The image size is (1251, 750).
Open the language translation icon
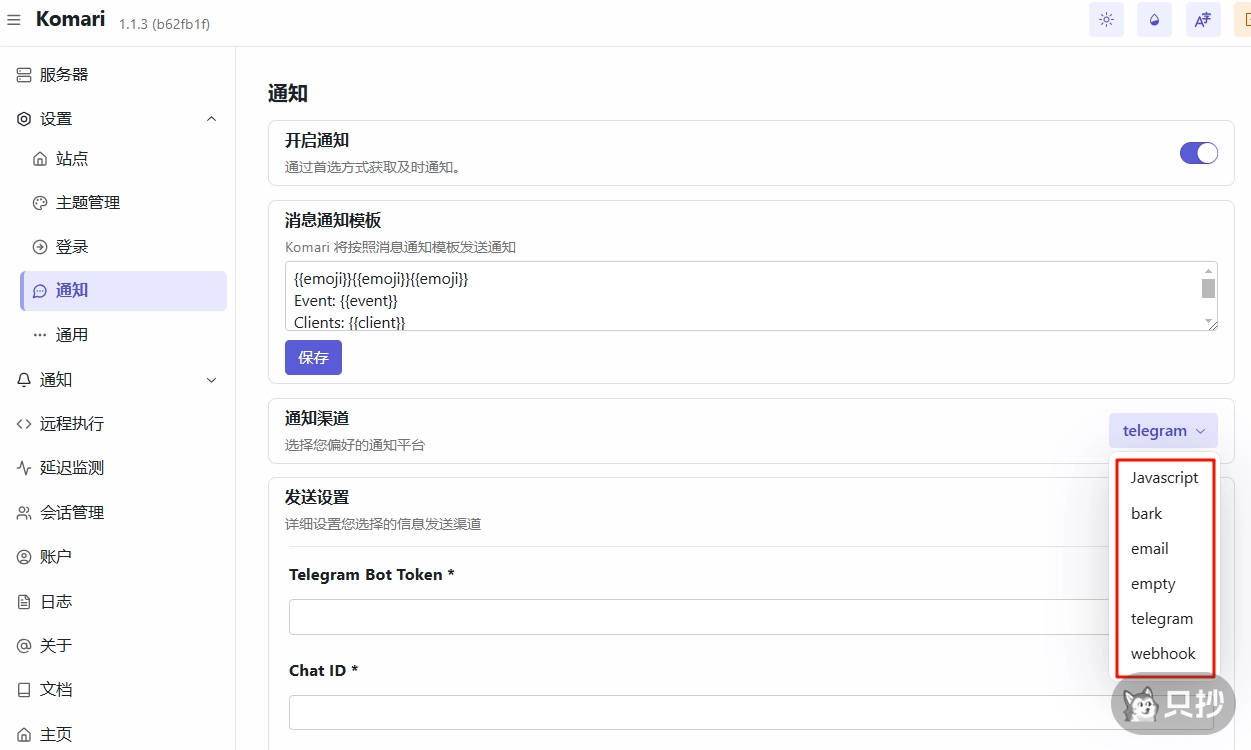tap(1203, 20)
